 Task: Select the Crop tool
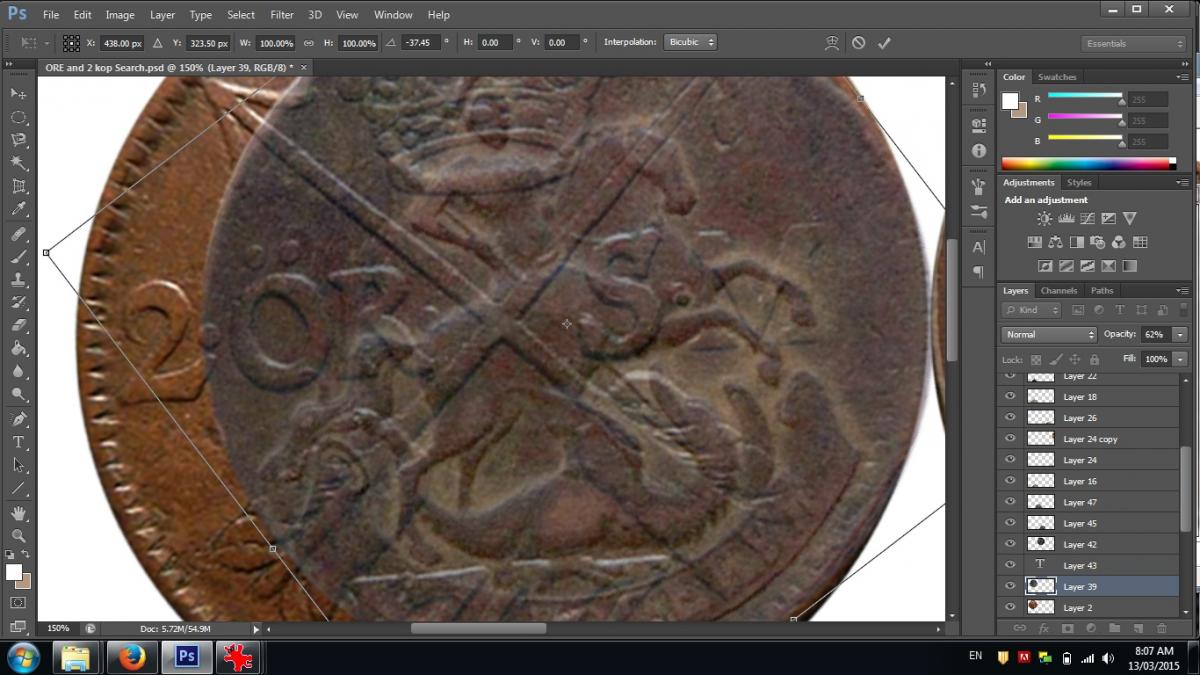(x=18, y=186)
